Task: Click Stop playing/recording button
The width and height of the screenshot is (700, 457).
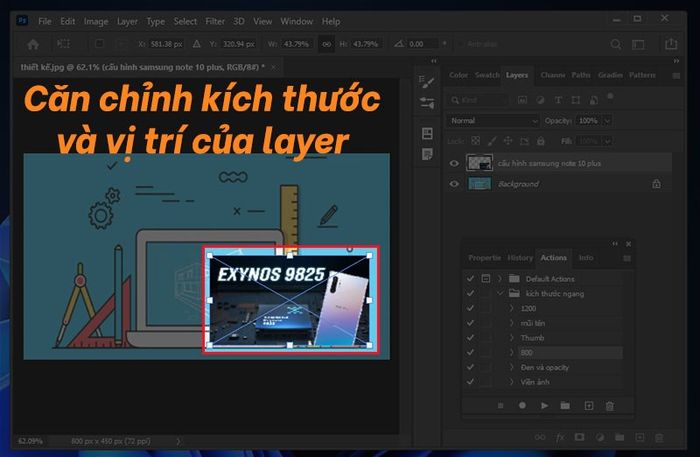Action: pyautogui.click(x=500, y=406)
